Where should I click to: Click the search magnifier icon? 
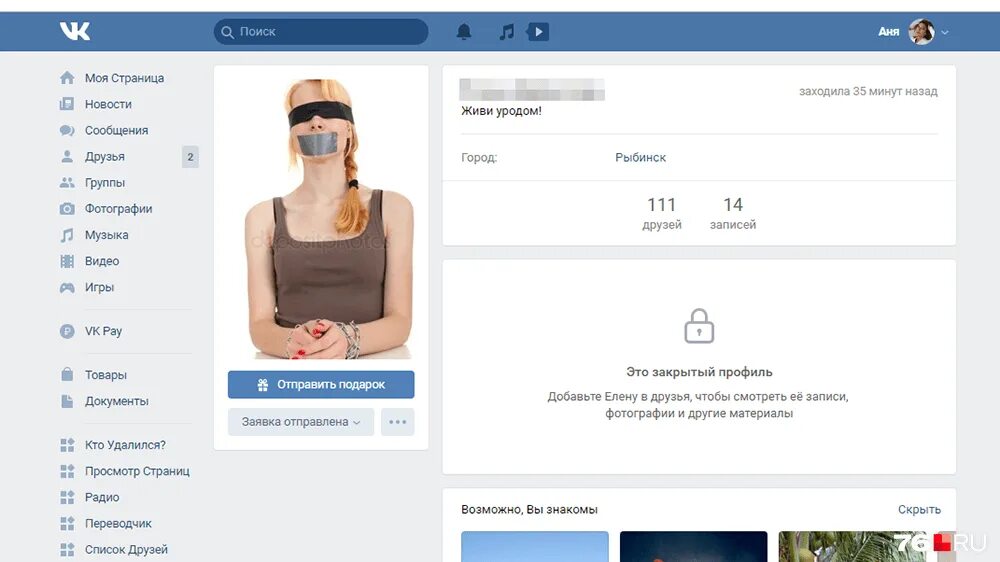(227, 32)
